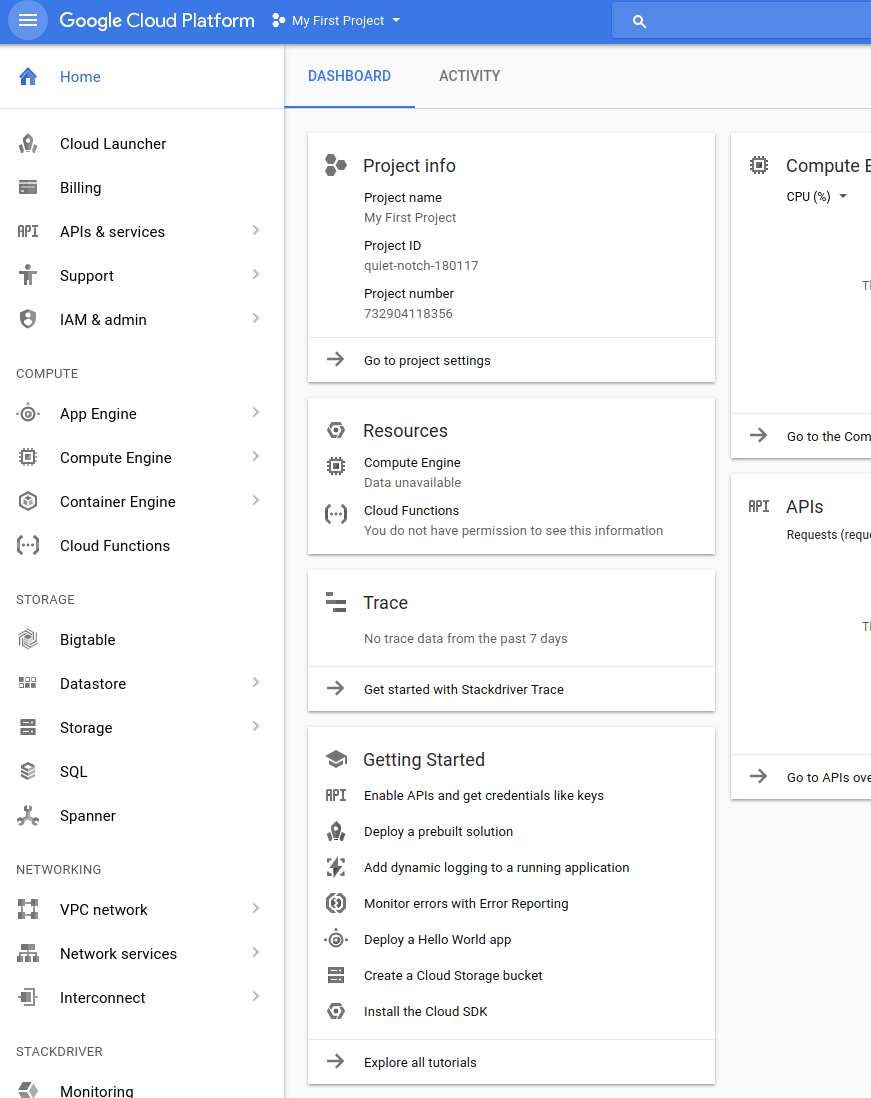The image size is (871, 1098).
Task: Click the Interconnect icon
Action: point(28,997)
